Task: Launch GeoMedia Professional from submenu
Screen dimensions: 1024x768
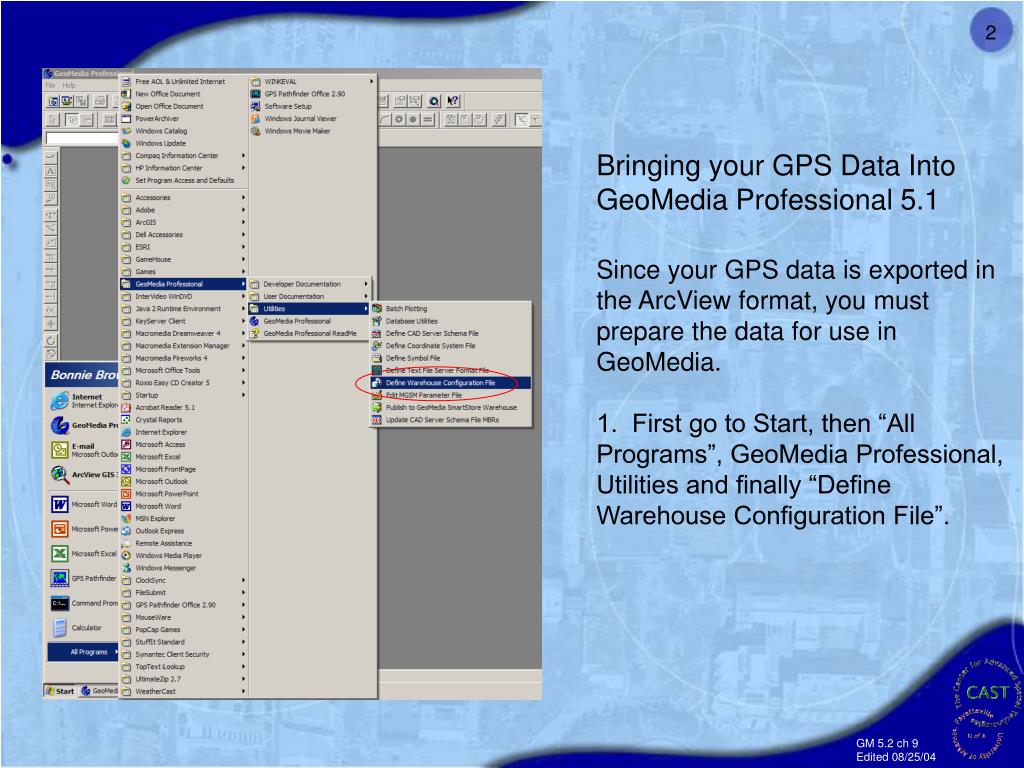Action: [x=310, y=321]
